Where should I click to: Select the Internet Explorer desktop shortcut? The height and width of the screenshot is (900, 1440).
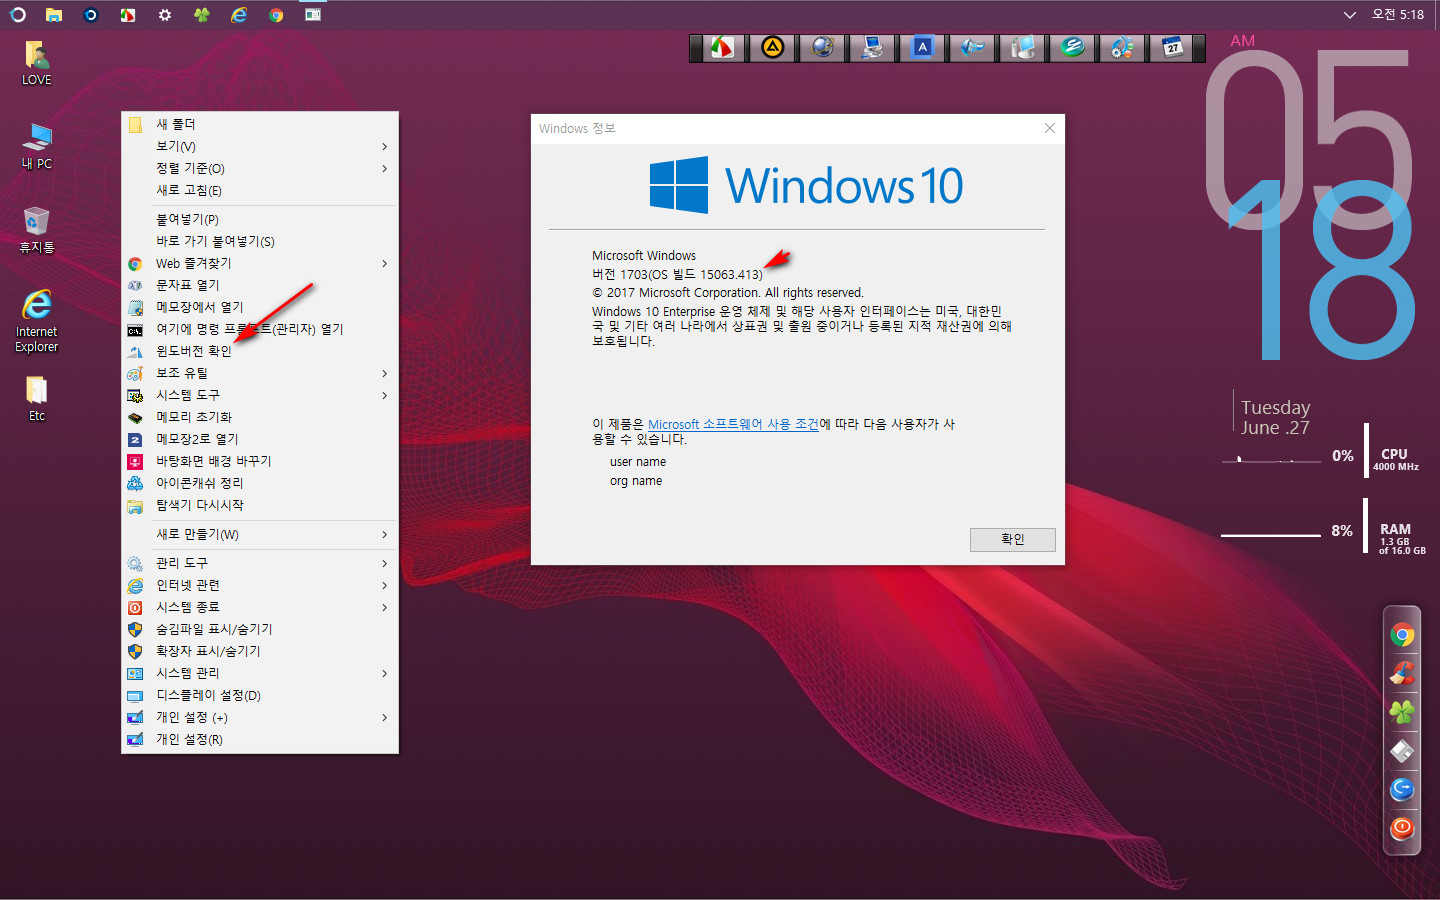(x=37, y=321)
